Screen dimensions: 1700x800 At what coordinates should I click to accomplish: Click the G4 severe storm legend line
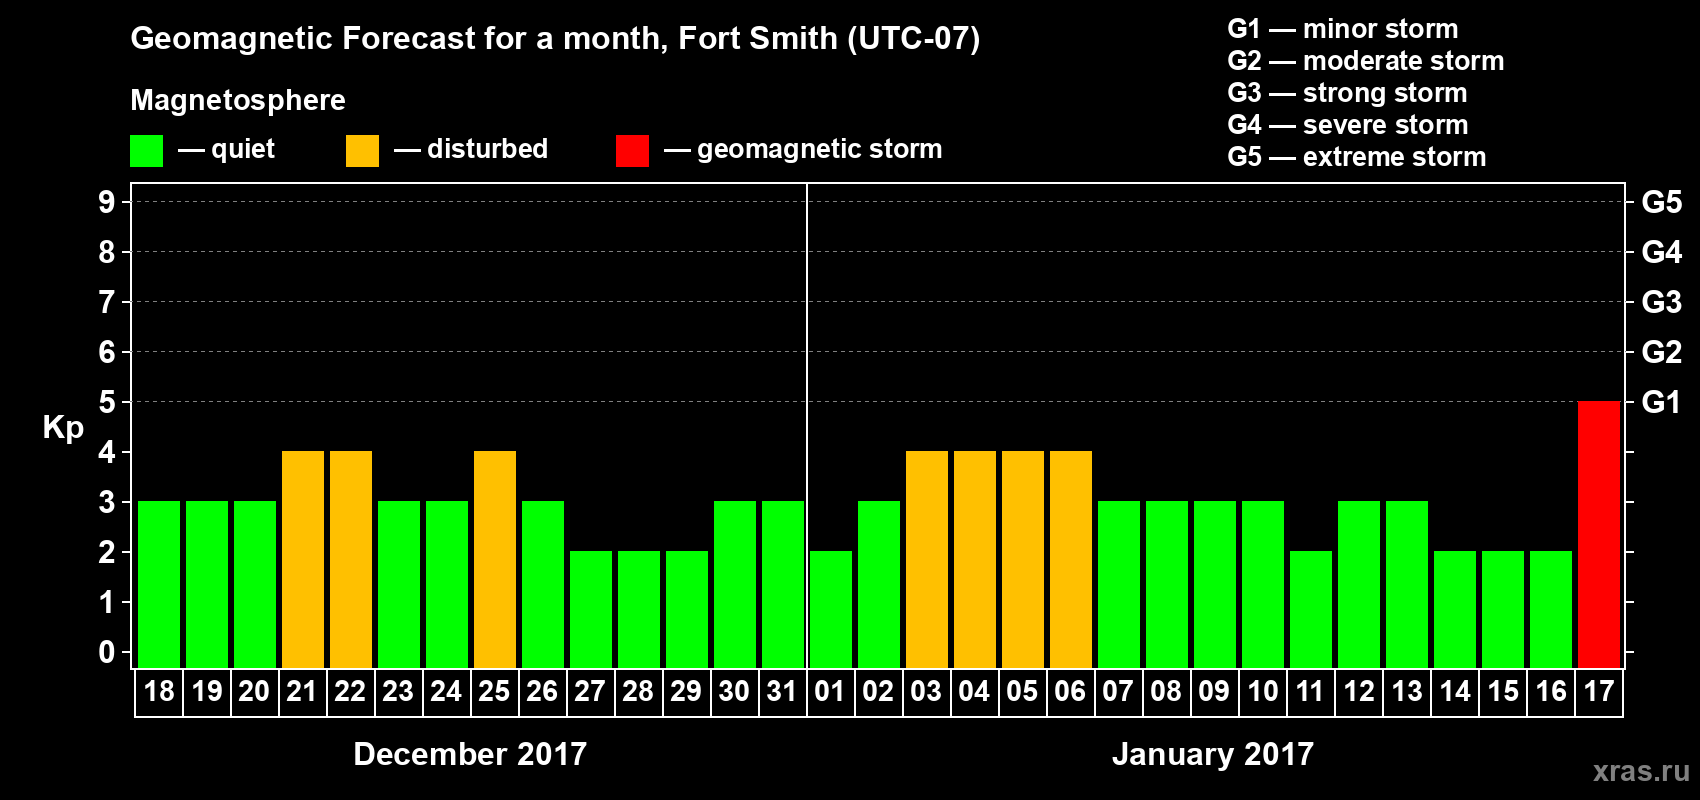tap(1348, 125)
